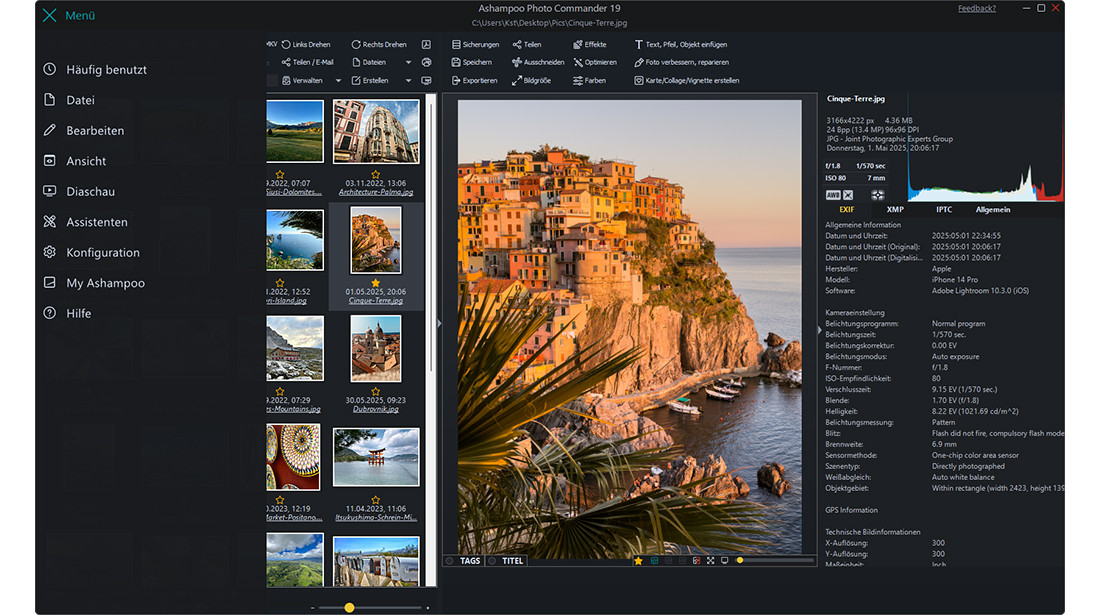This screenshot has height=615, width=1100.
Task: Open Sicherungen in the toolbar
Action: coord(476,44)
